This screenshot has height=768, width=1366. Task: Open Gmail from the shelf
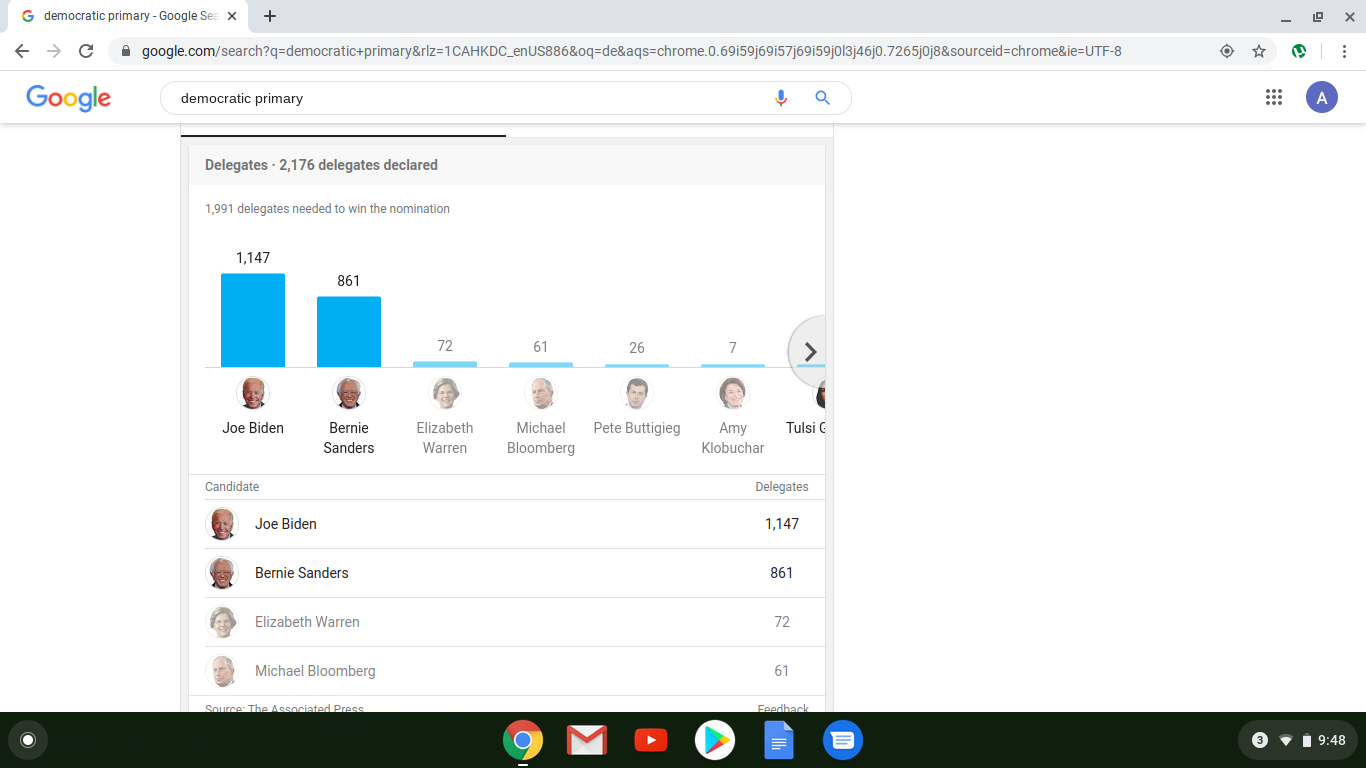pos(587,740)
